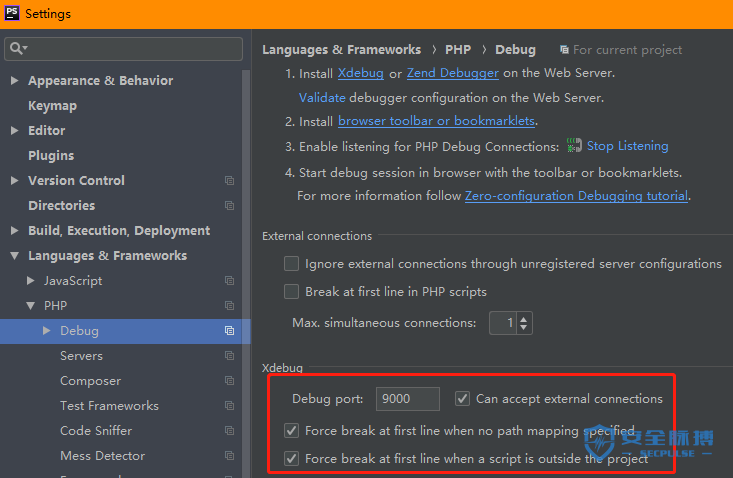Uncheck Force break when script is outside project
This screenshot has height=478, width=733.
(291, 458)
